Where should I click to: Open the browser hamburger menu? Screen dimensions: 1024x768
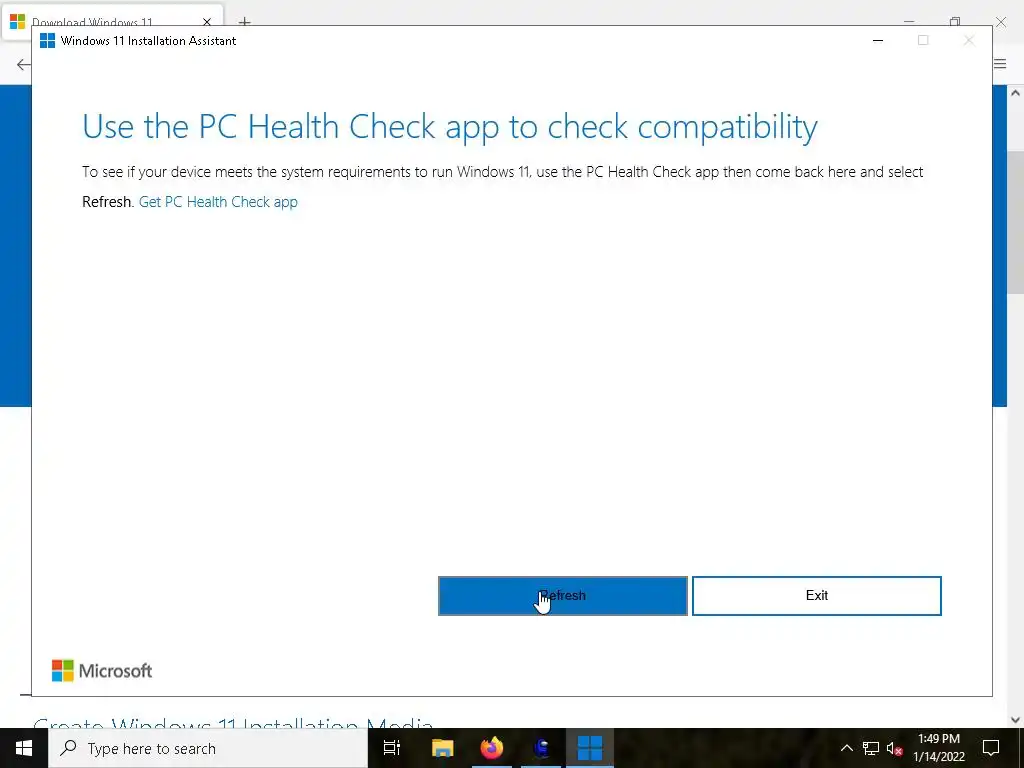pos(1000,64)
